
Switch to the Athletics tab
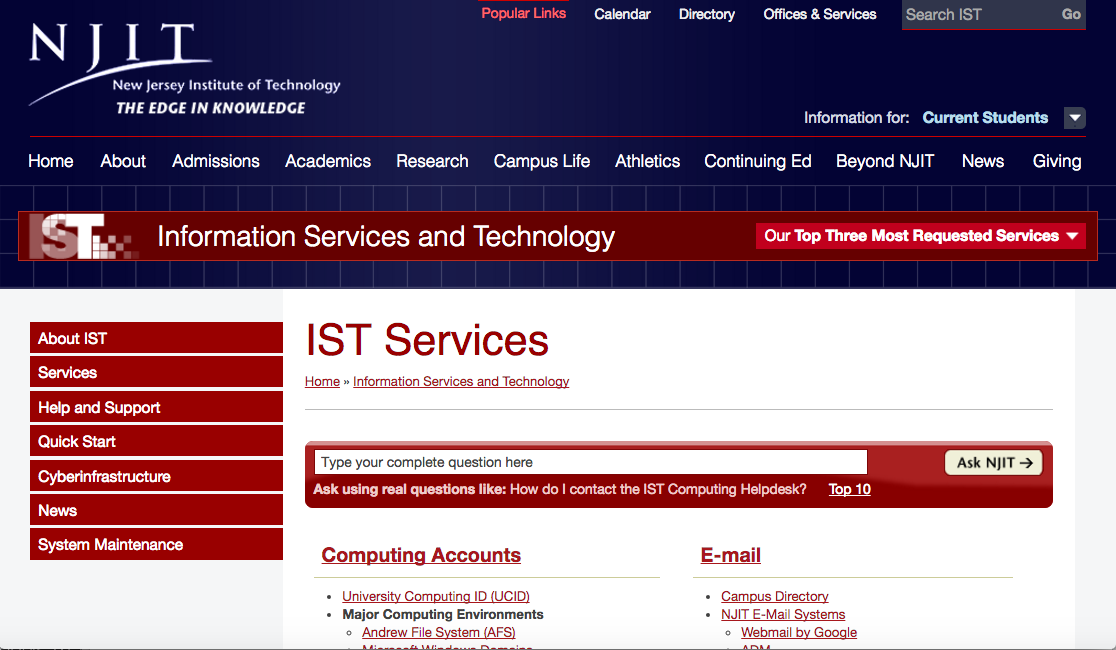647,161
